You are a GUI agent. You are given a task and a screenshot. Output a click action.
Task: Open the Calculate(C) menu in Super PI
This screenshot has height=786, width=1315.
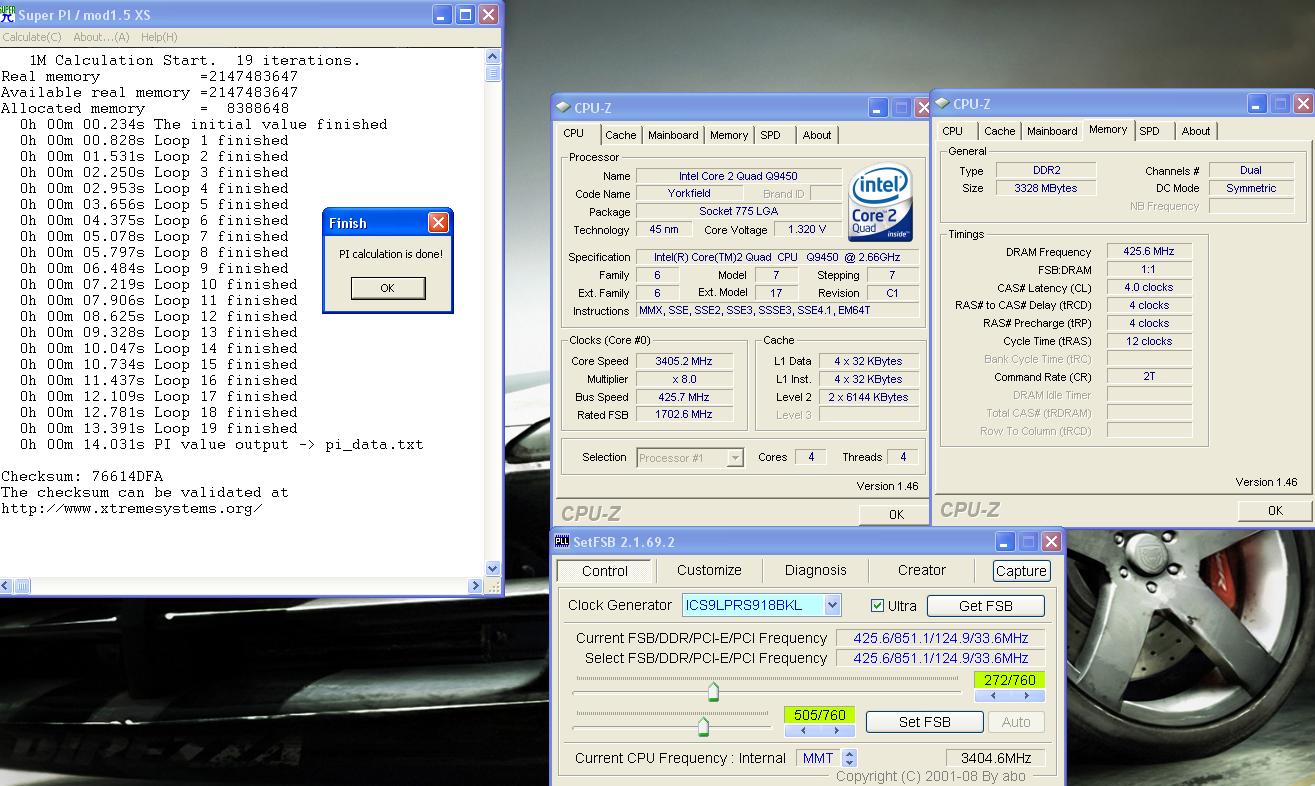[32, 37]
